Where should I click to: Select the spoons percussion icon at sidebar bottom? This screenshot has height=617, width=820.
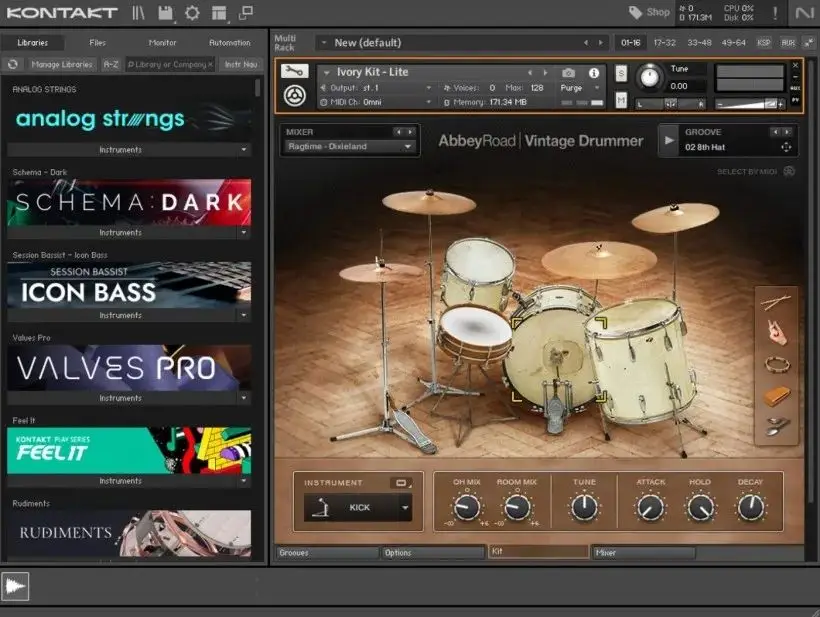point(777,426)
